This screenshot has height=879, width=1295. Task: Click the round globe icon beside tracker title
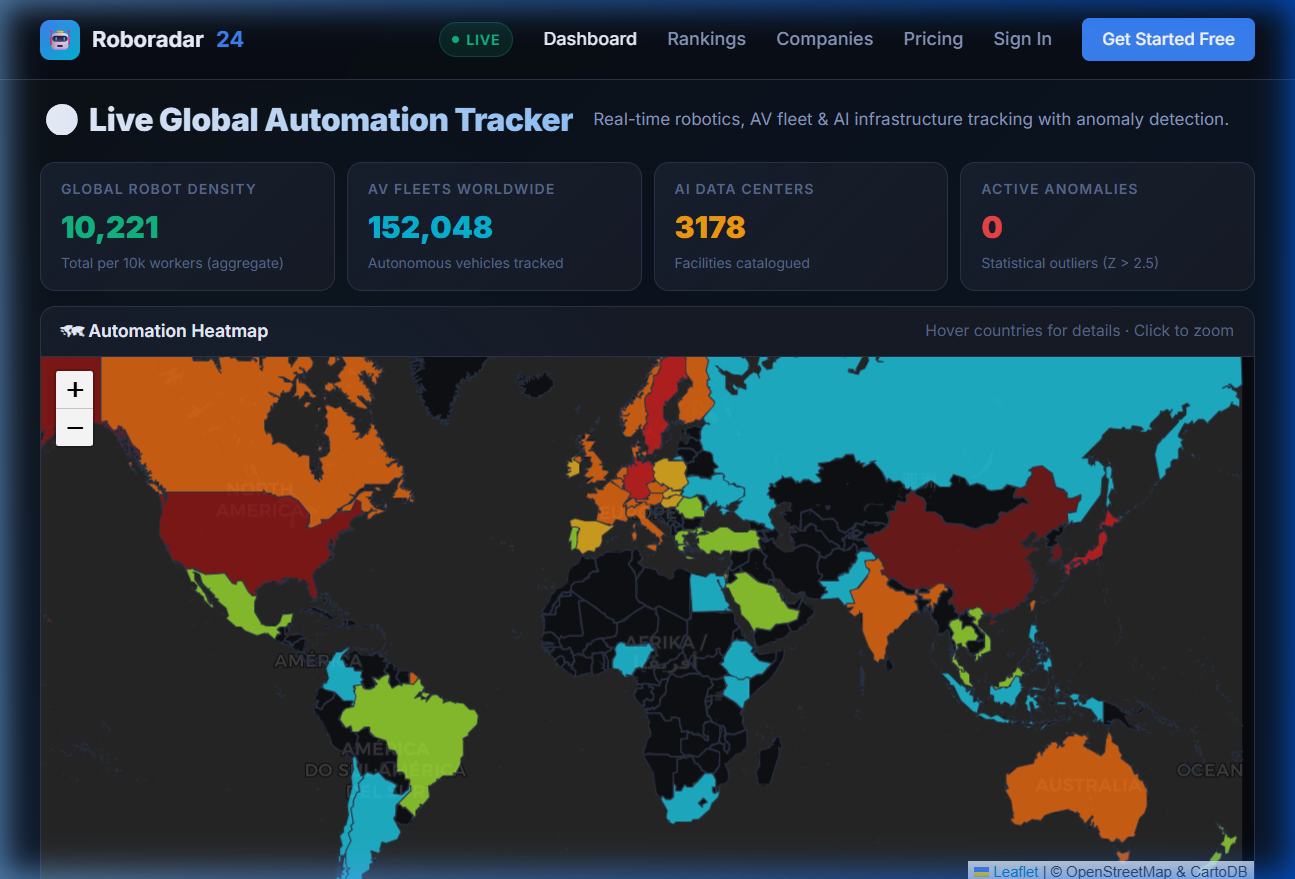tap(62, 120)
